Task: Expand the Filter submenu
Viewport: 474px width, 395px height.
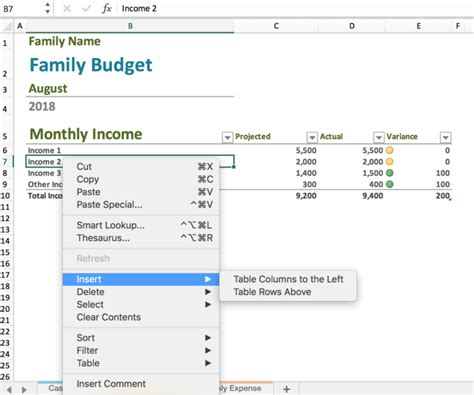Action: (141, 351)
